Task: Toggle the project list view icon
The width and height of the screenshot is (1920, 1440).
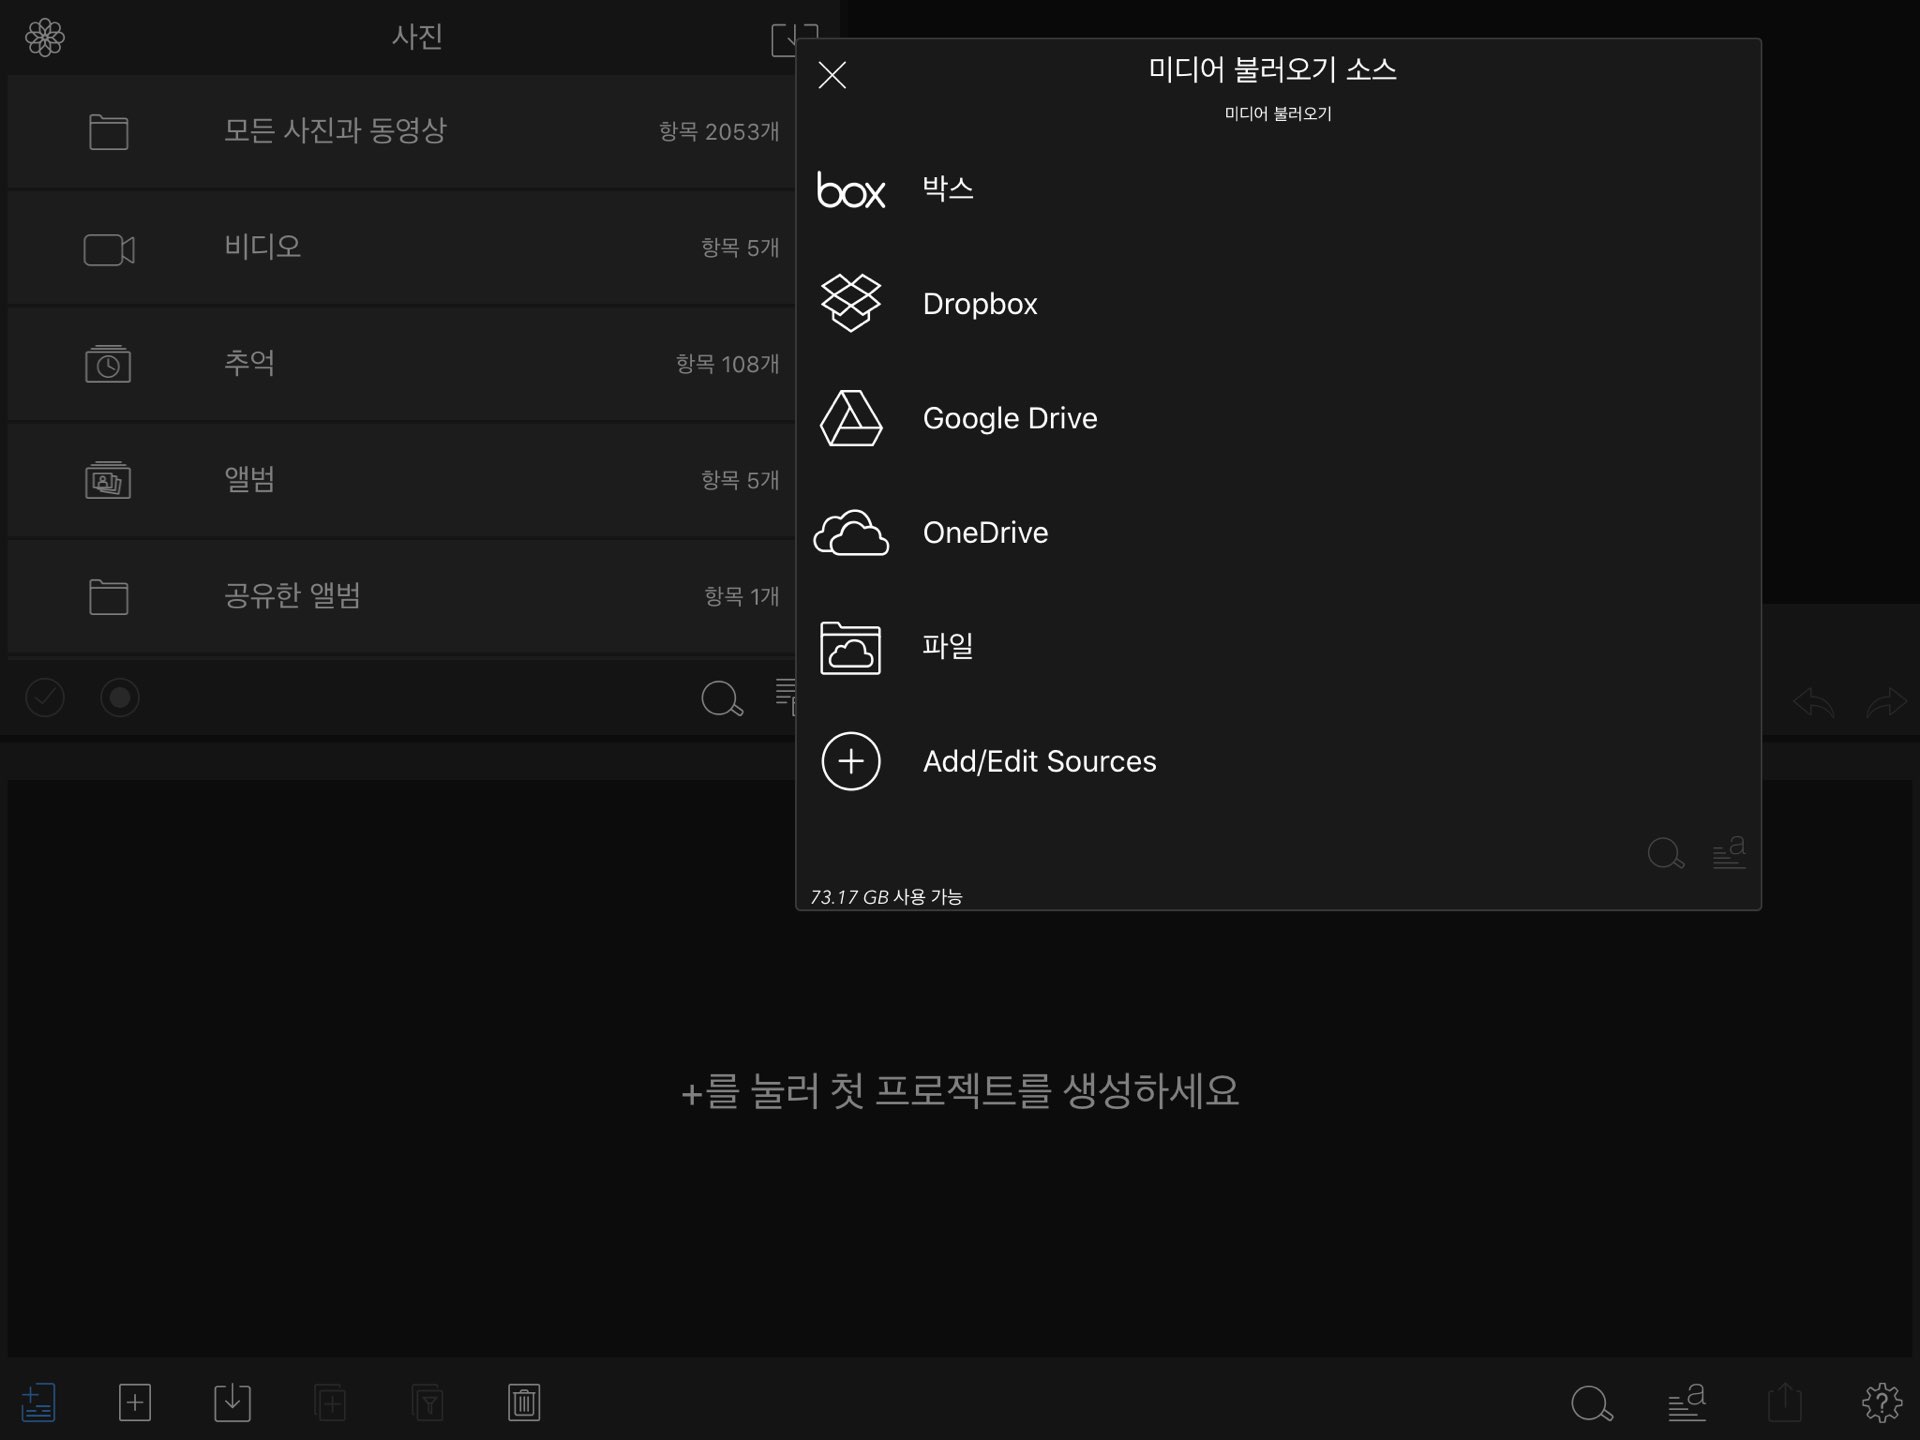Action: coord(38,1402)
